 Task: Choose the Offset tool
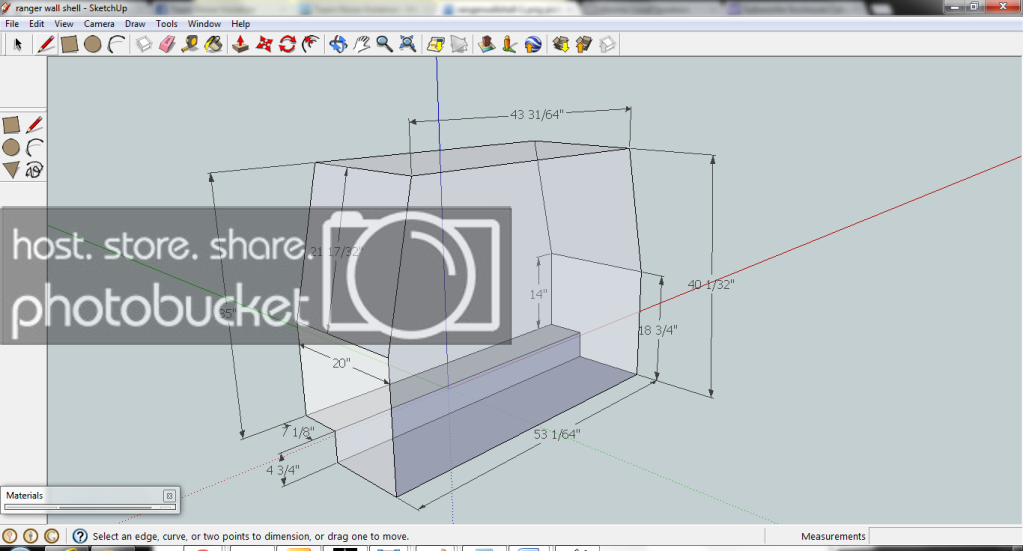click(x=311, y=44)
